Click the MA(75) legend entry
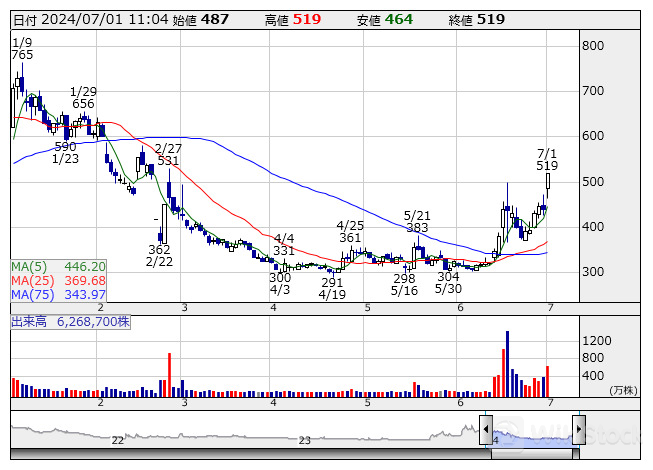Screen dimensions: 653x470 click(x=58, y=294)
